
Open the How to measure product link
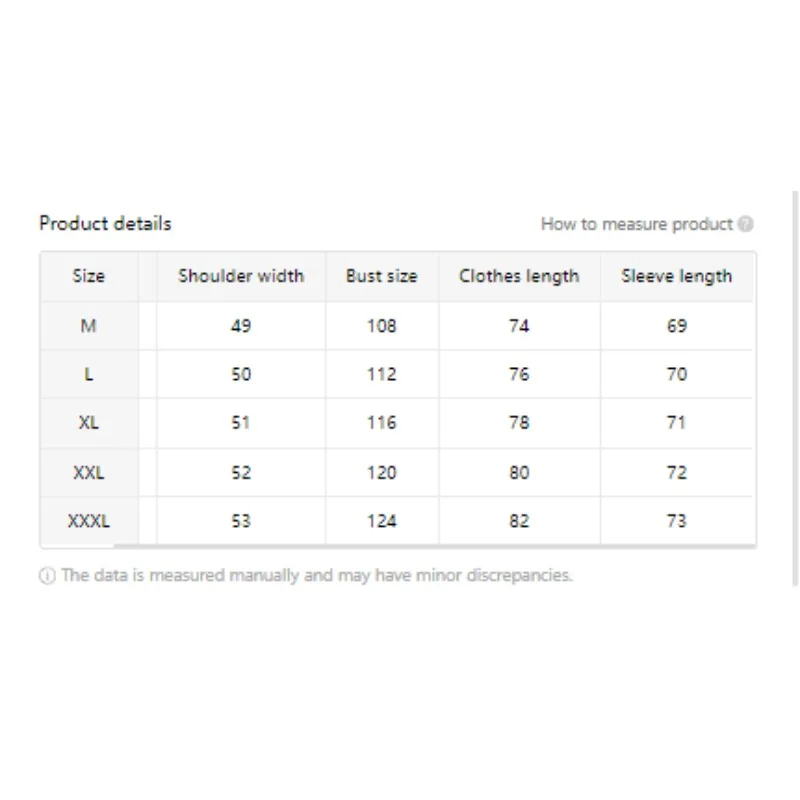pos(638,224)
